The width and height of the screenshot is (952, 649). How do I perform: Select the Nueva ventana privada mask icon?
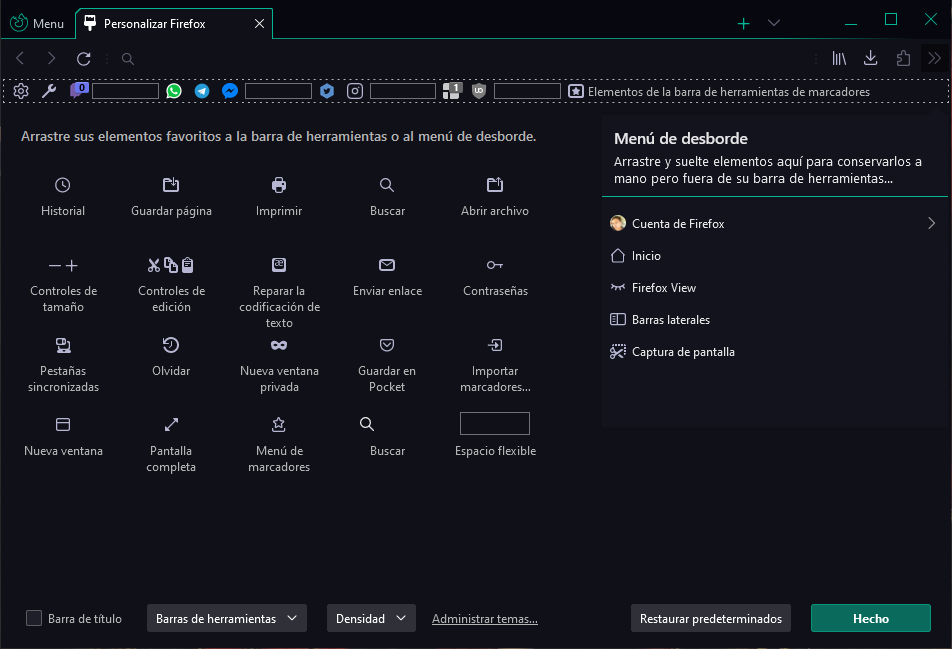(279, 345)
